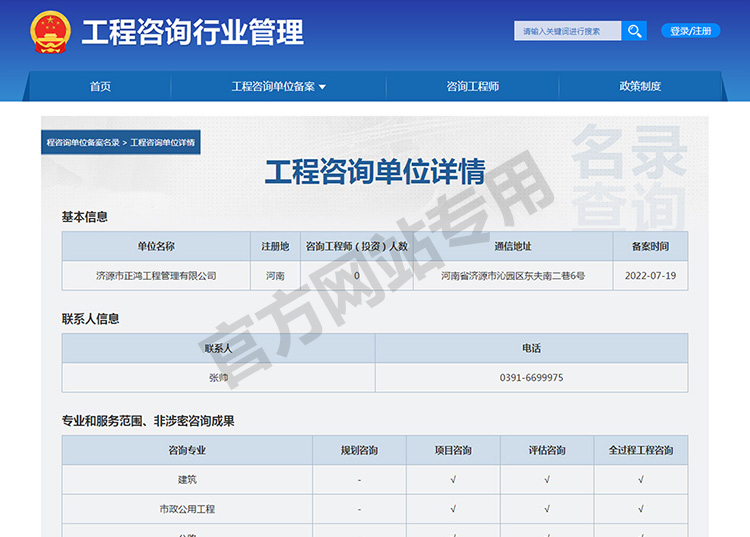Click the 备案时间 date 2022-07-19
The image size is (750, 537).
tap(650, 276)
